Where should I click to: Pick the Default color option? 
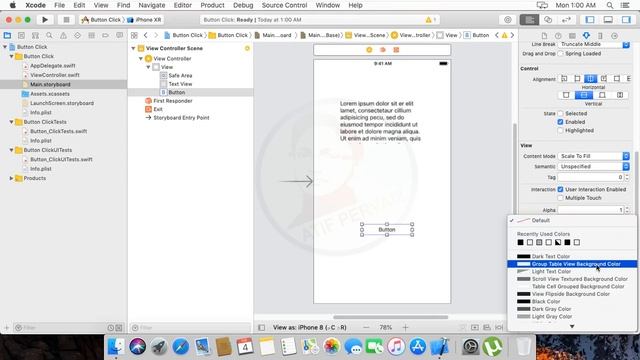pos(572,220)
